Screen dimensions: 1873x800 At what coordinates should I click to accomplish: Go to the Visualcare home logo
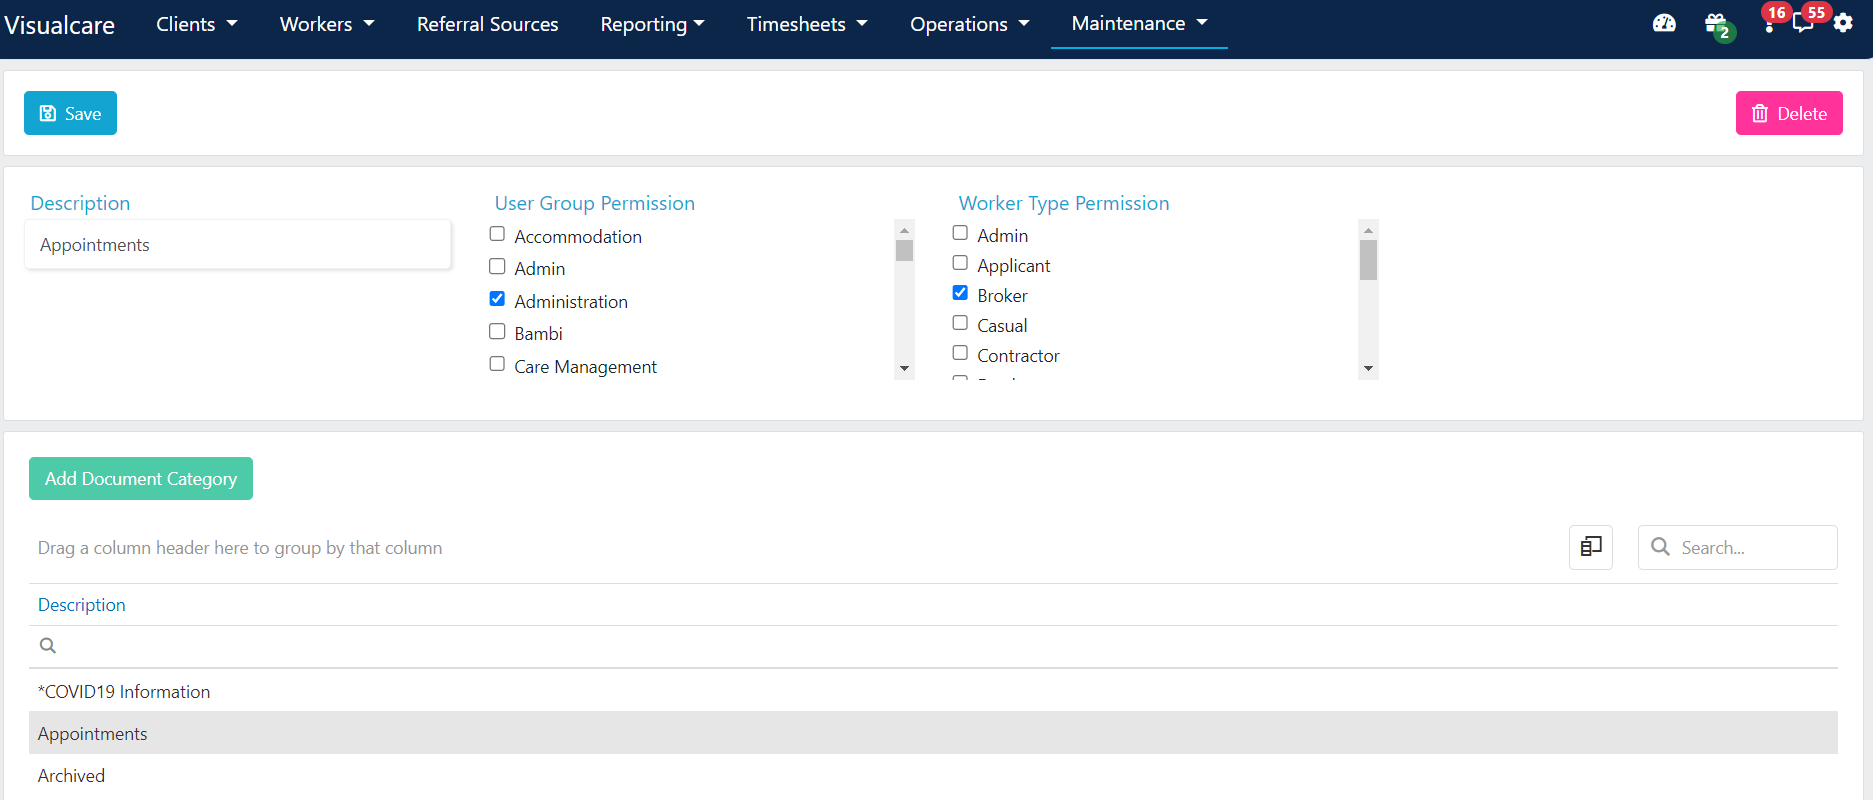(x=60, y=25)
